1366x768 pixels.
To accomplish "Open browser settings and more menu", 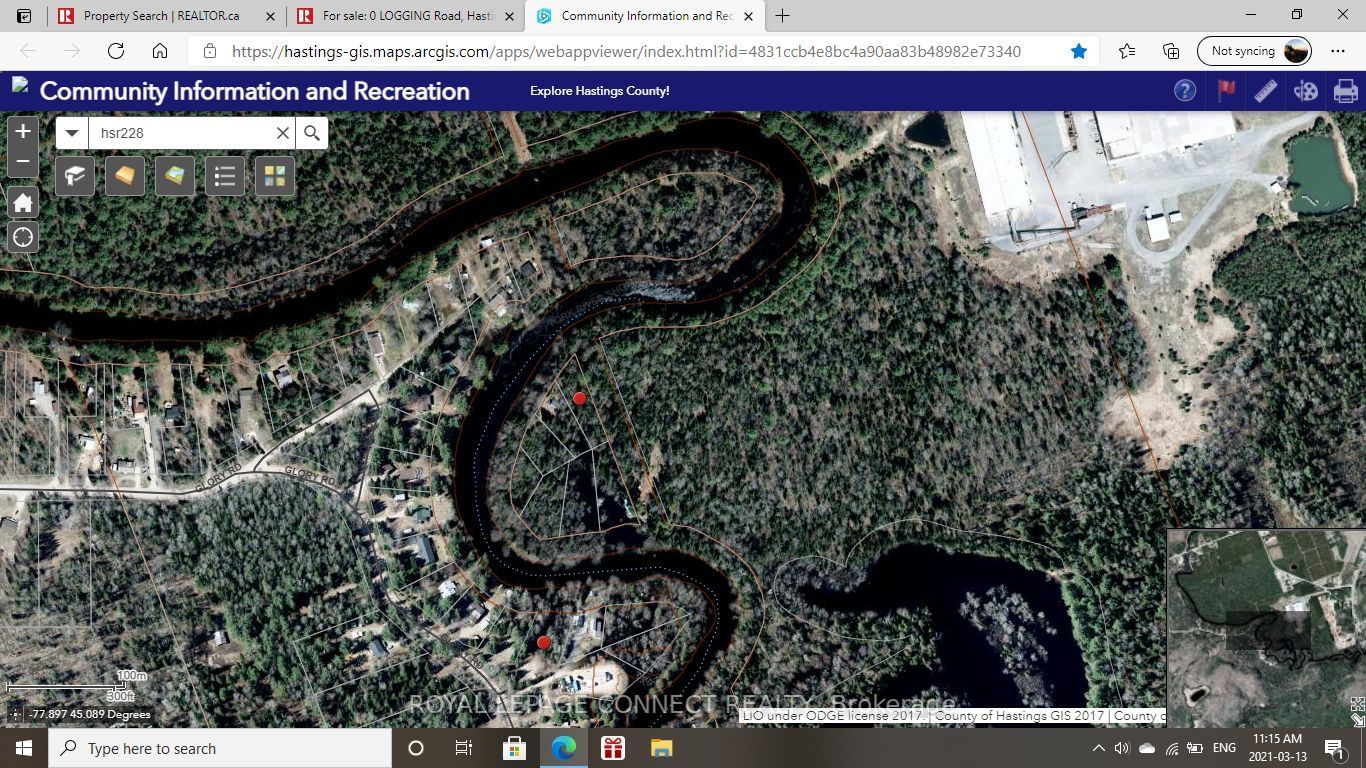I will coord(1338,51).
